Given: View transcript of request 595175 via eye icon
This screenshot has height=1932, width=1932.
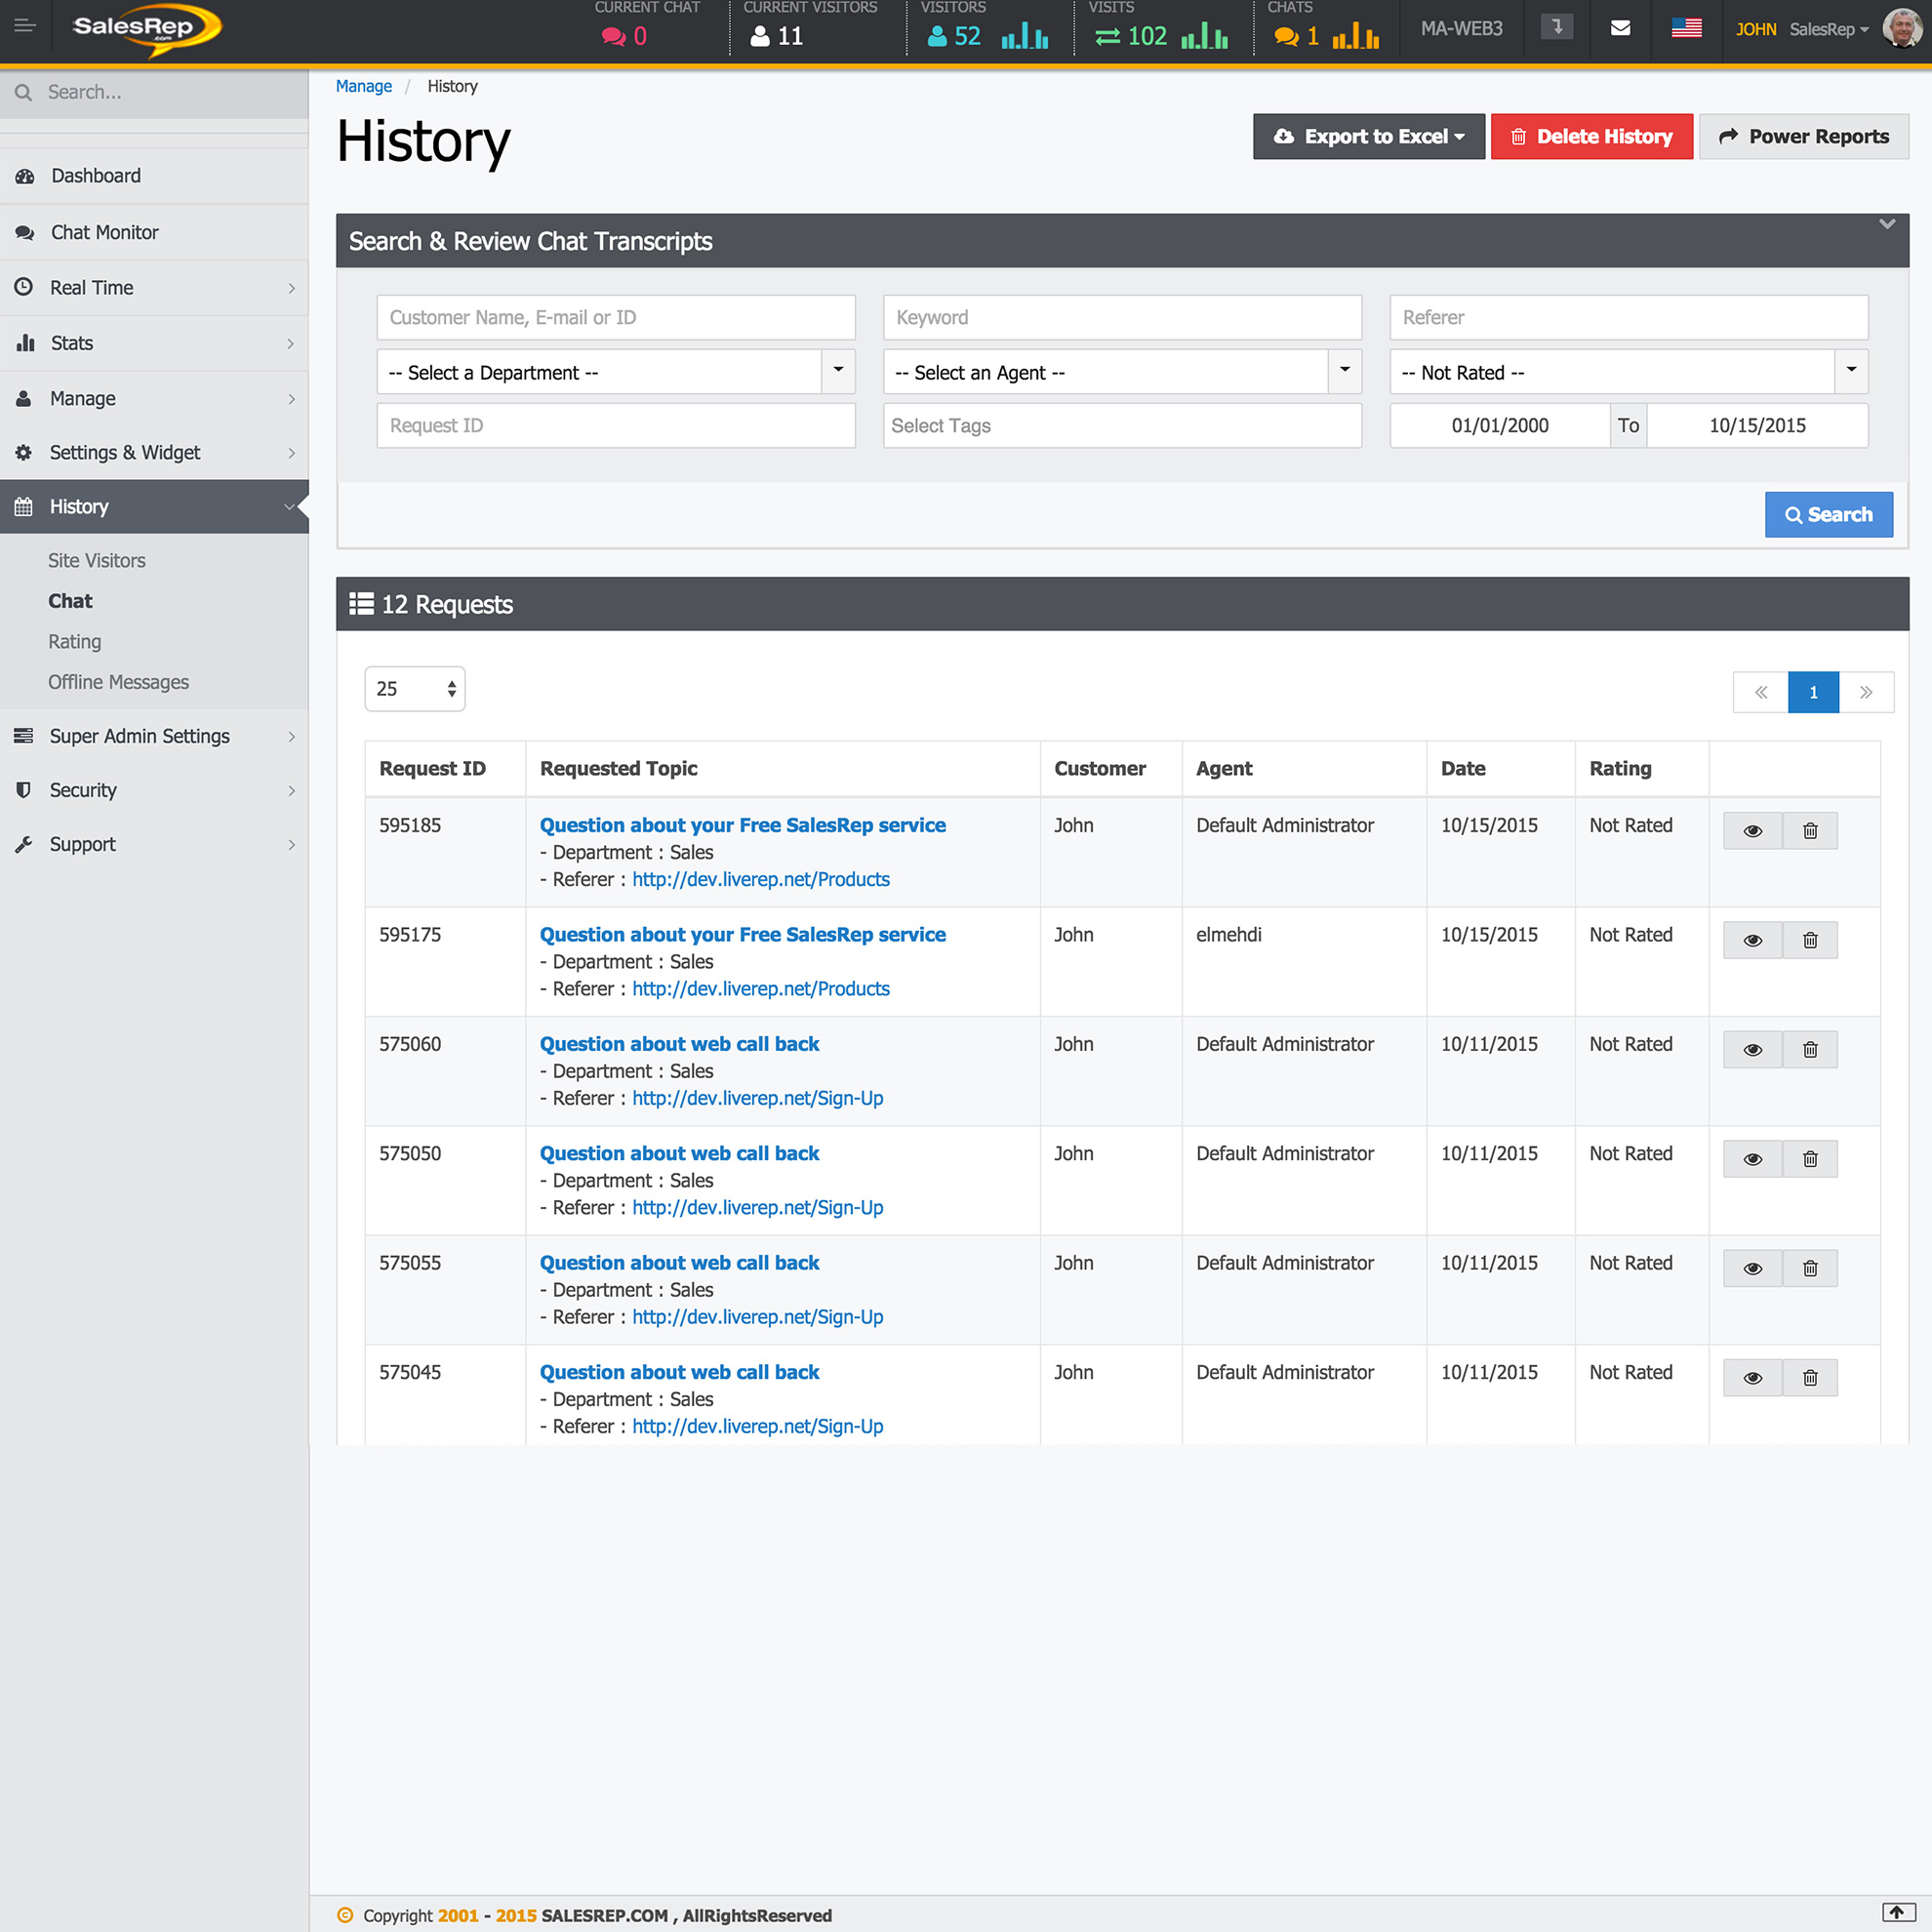Looking at the screenshot, I should pos(1753,940).
